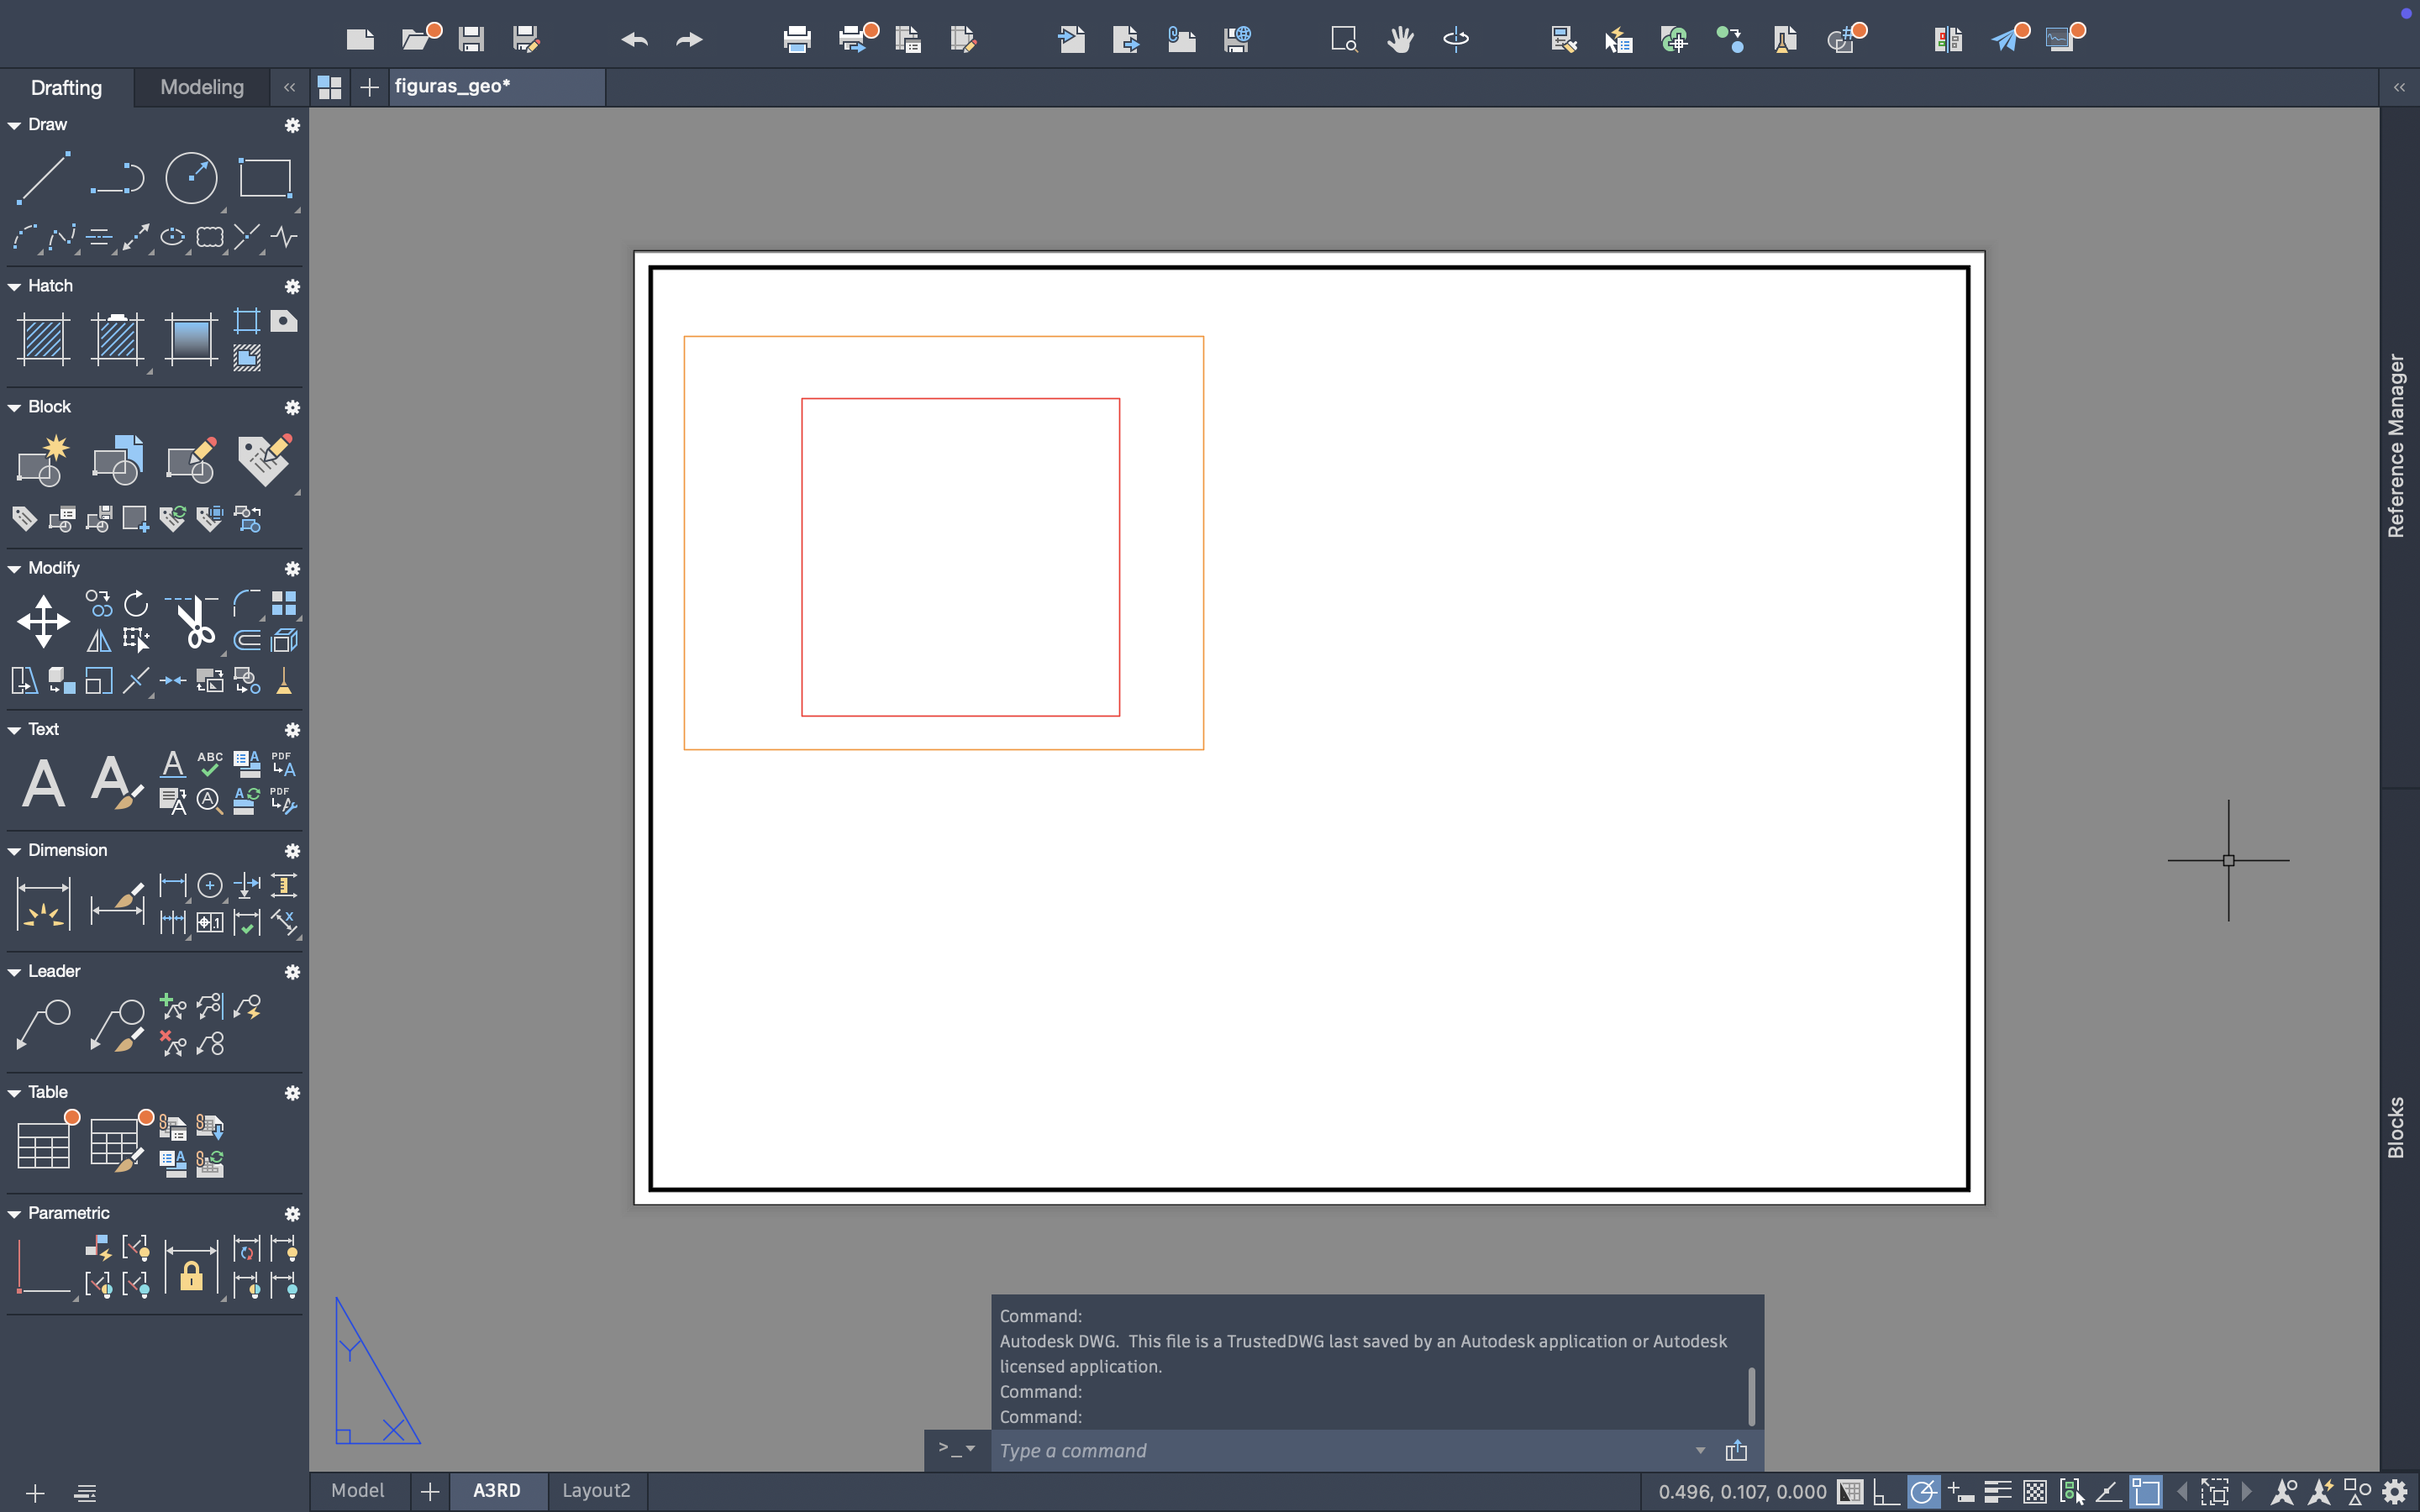Select the Move tool in Modify
The height and width of the screenshot is (1512, 2420).
43,620
